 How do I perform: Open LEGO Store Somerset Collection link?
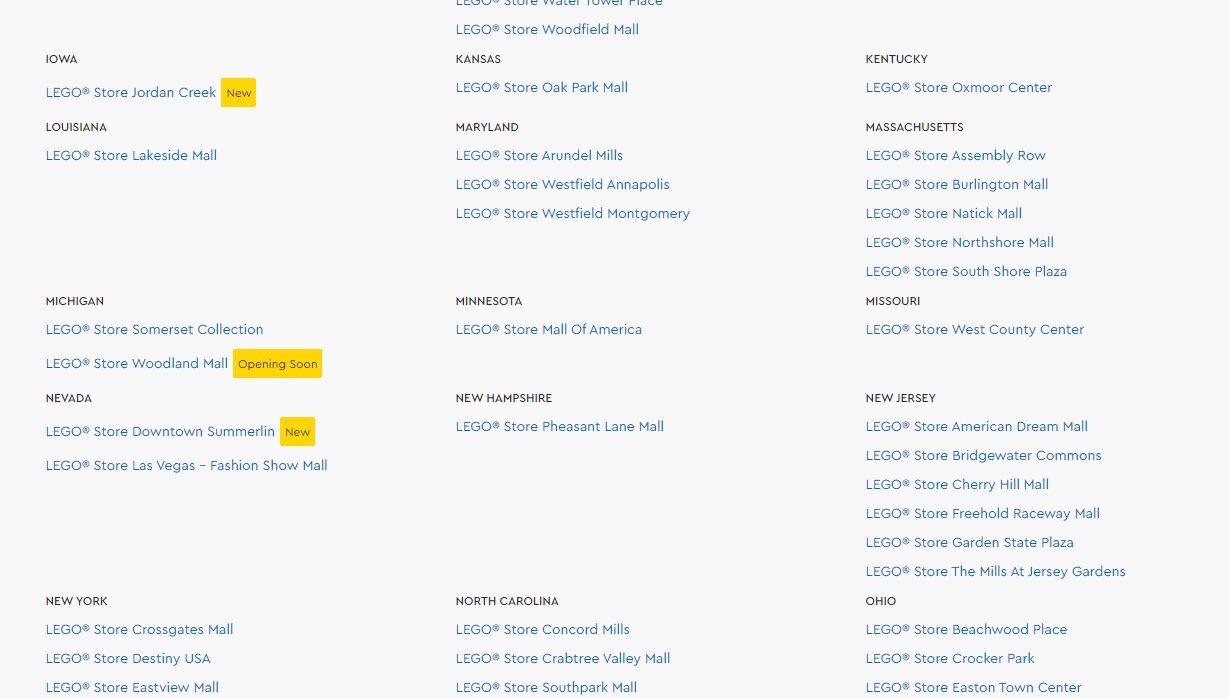coord(155,329)
